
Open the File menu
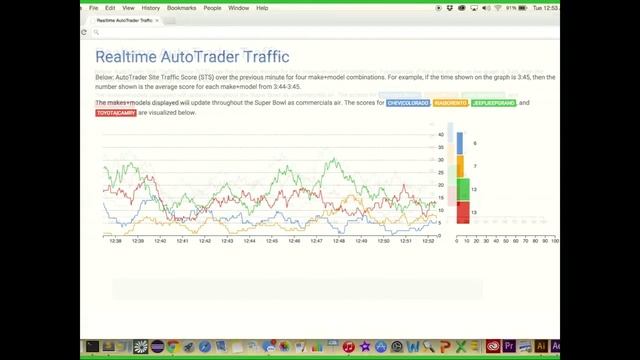(x=93, y=8)
